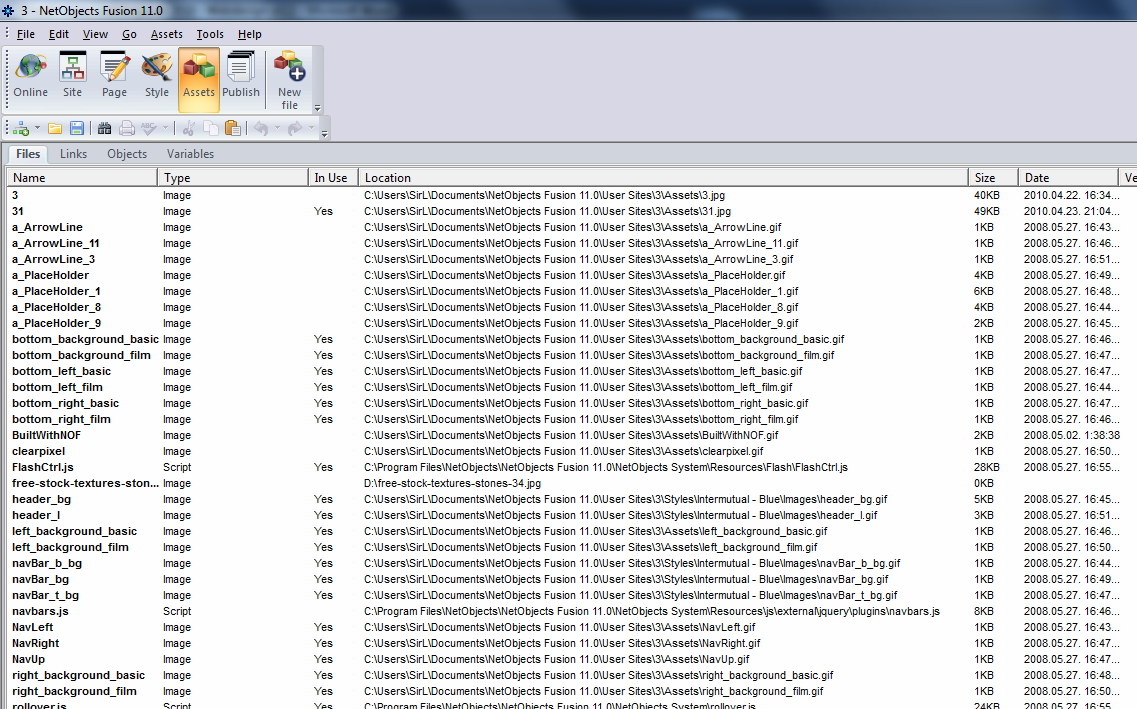The image size is (1137, 709).
Task: Switch to the Variables tab
Action: pyautogui.click(x=190, y=154)
